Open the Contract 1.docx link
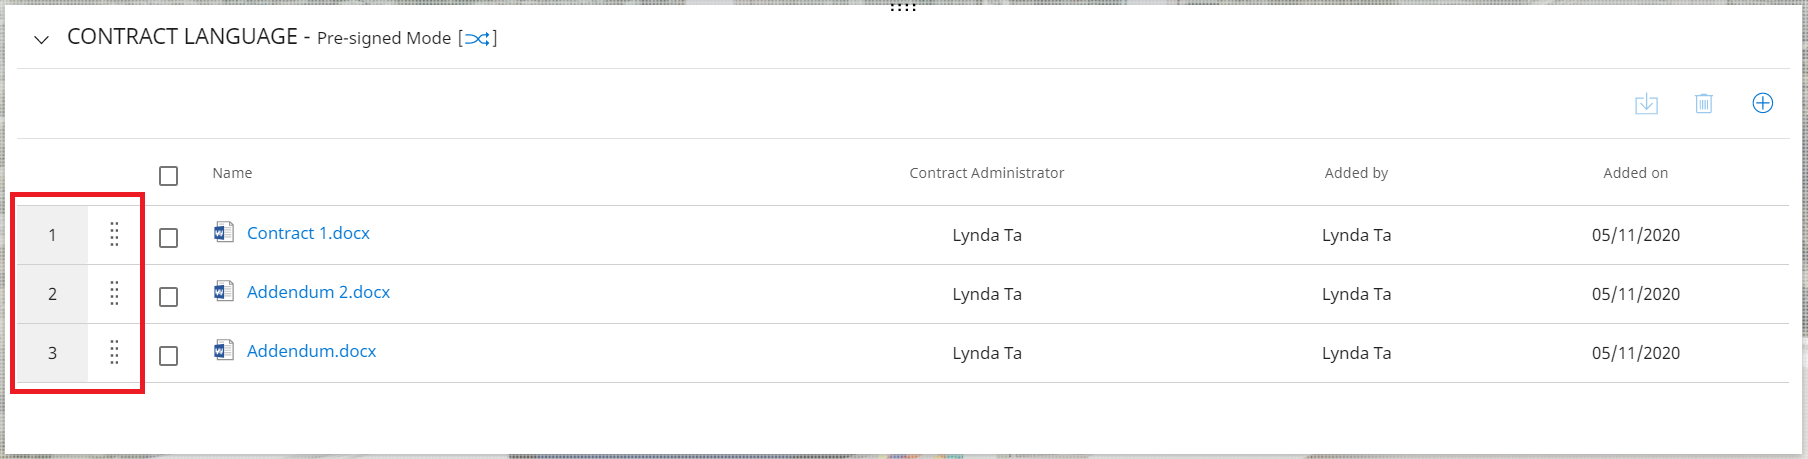1808x459 pixels. [308, 233]
